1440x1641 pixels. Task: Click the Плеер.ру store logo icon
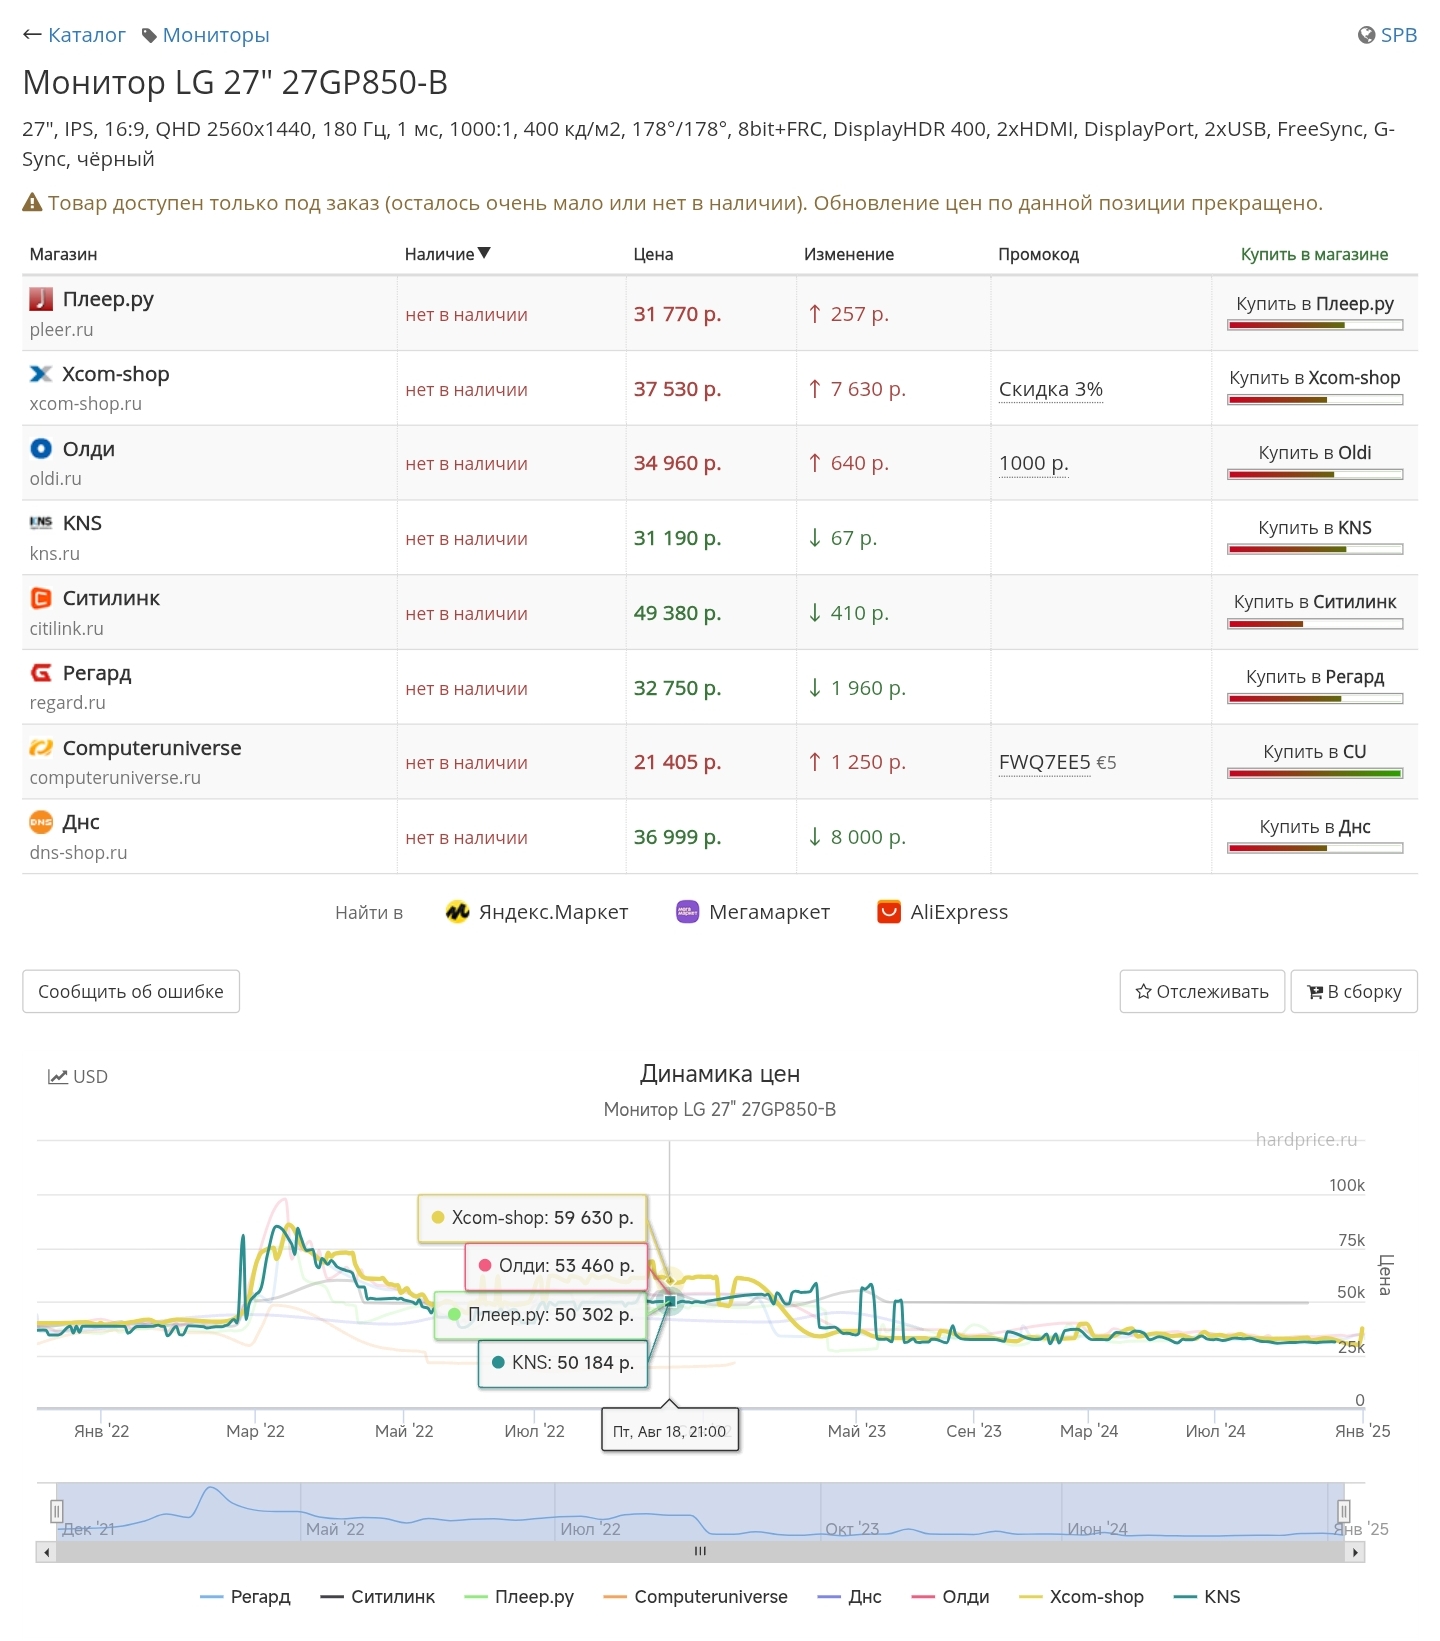(41, 298)
